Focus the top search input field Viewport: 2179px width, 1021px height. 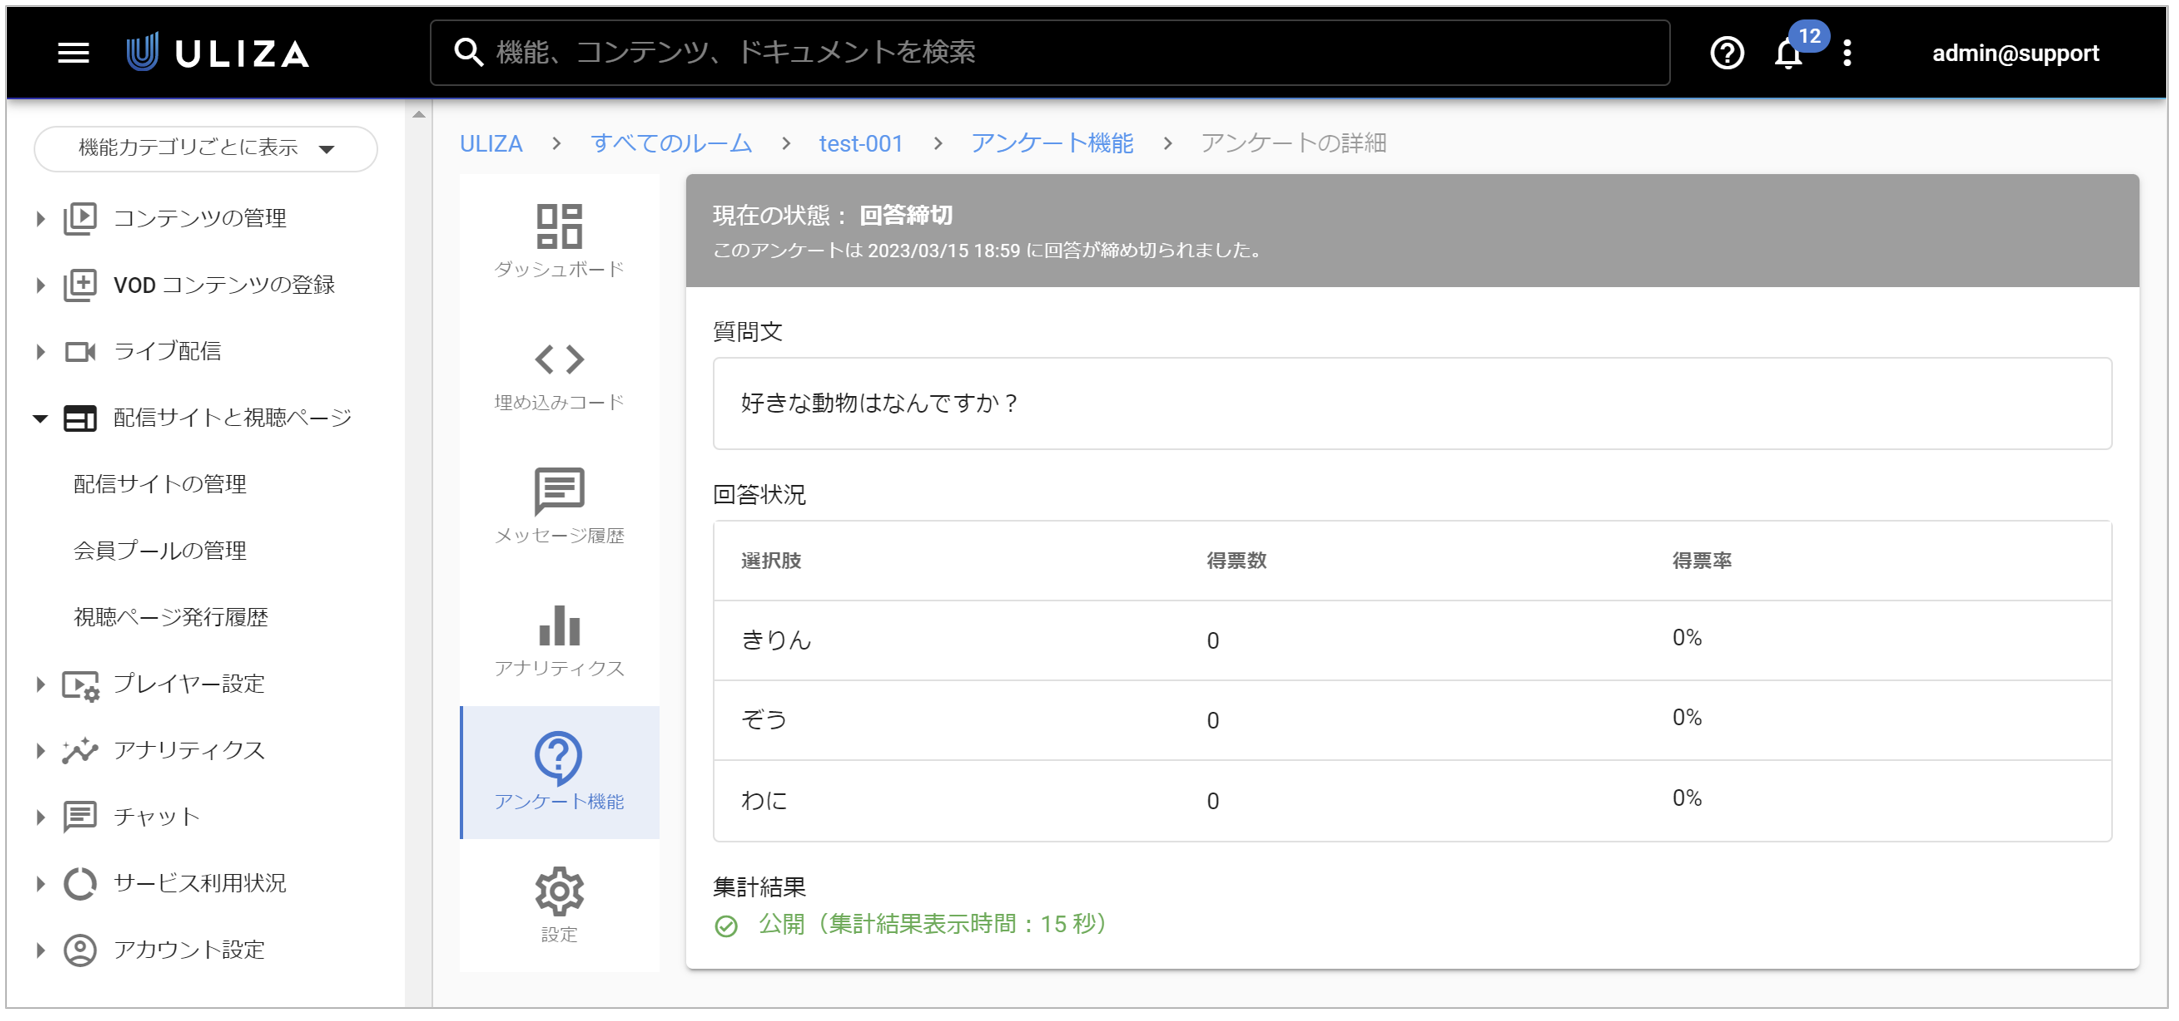1050,52
